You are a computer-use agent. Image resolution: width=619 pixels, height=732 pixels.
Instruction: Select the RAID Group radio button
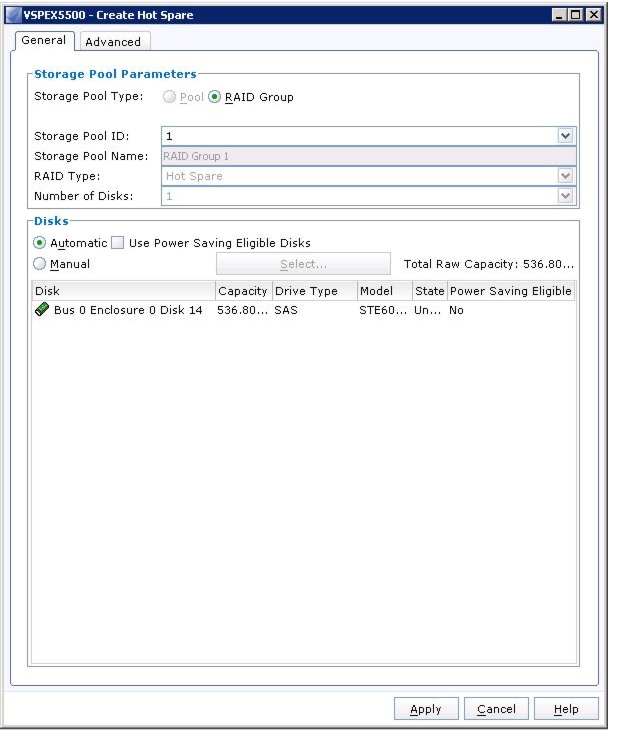coord(214,97)
